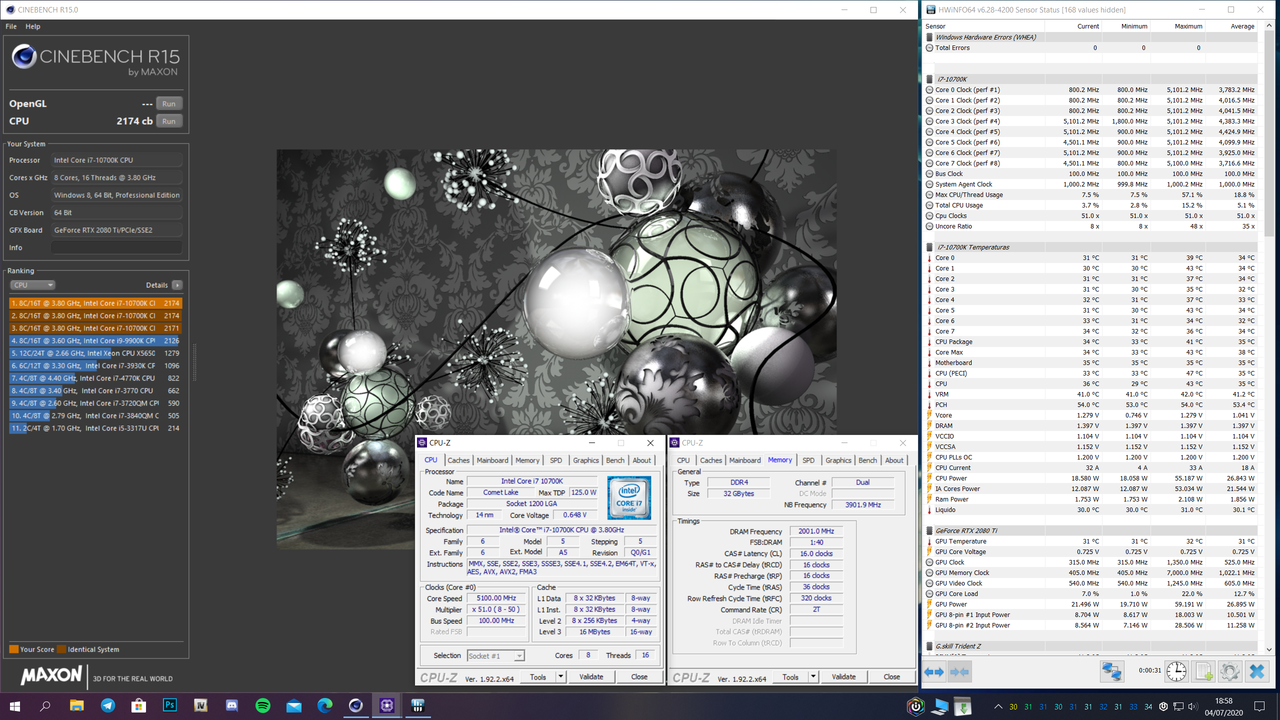This screenshot has width=1280, height=720.
Task: Open the File menu in Cinebench
Action: [10, 25]
